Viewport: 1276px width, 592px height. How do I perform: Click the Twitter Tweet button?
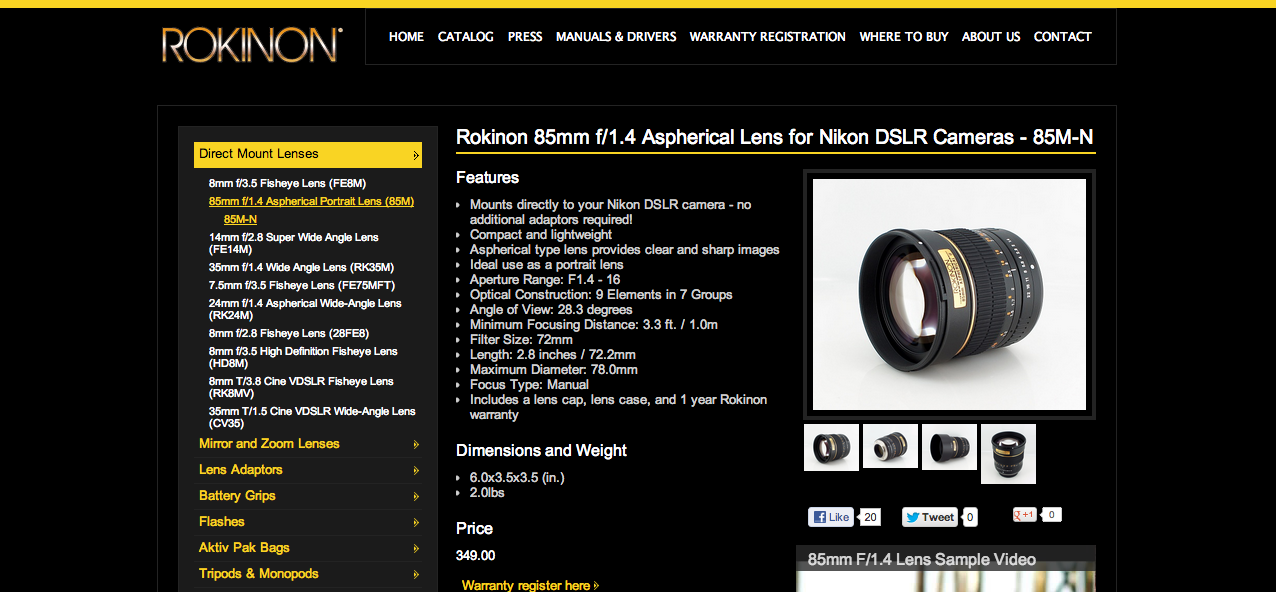click(930, 517)
